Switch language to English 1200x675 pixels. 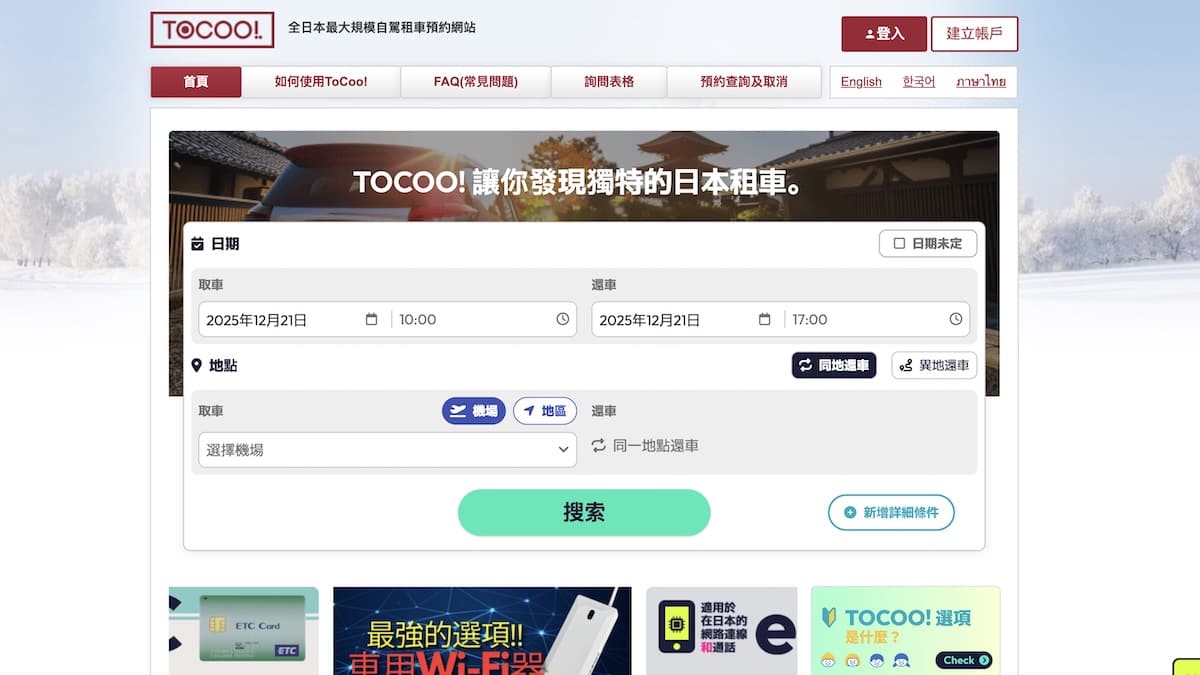[x=861, y=82]
